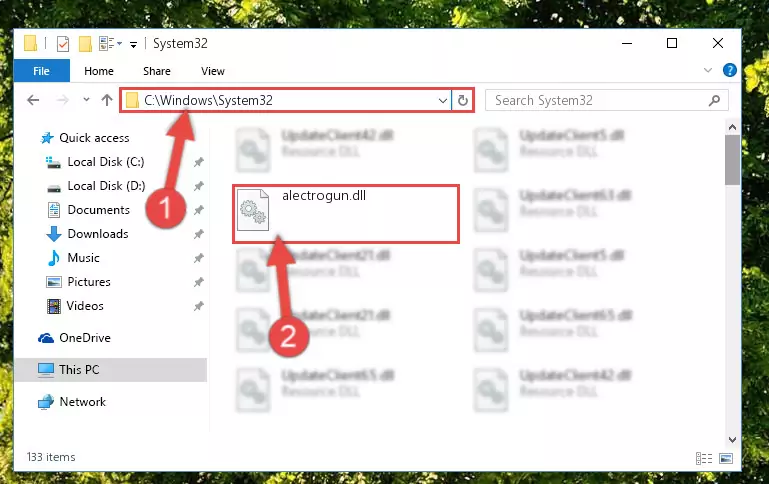The width and height of the screenshot is (769, 484).
Task: Click the Search System32 field
Action: pos(606,101)
